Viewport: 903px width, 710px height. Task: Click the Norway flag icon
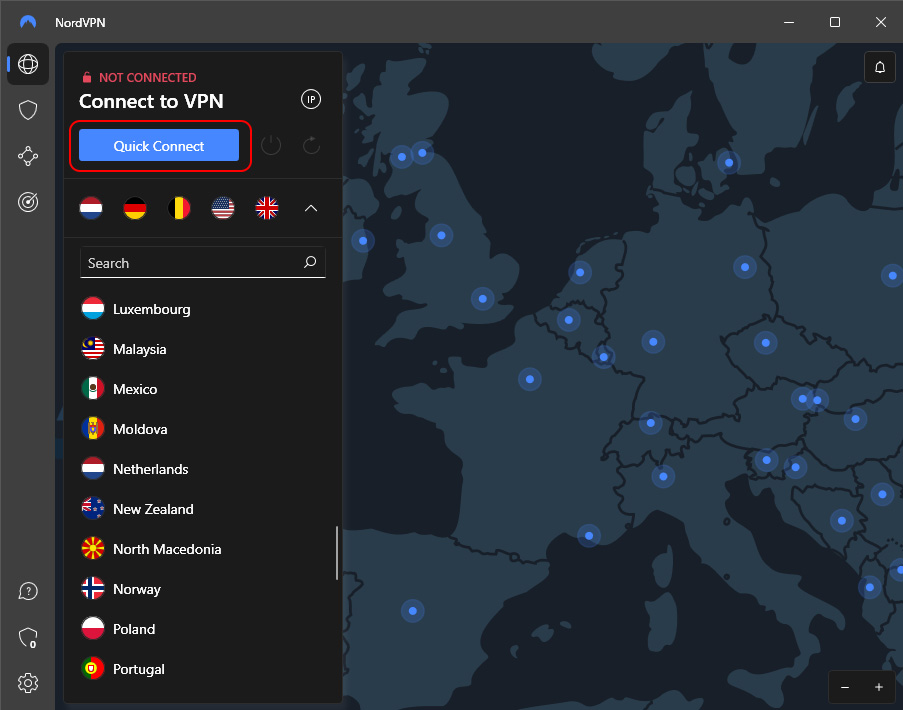[93, 589]
